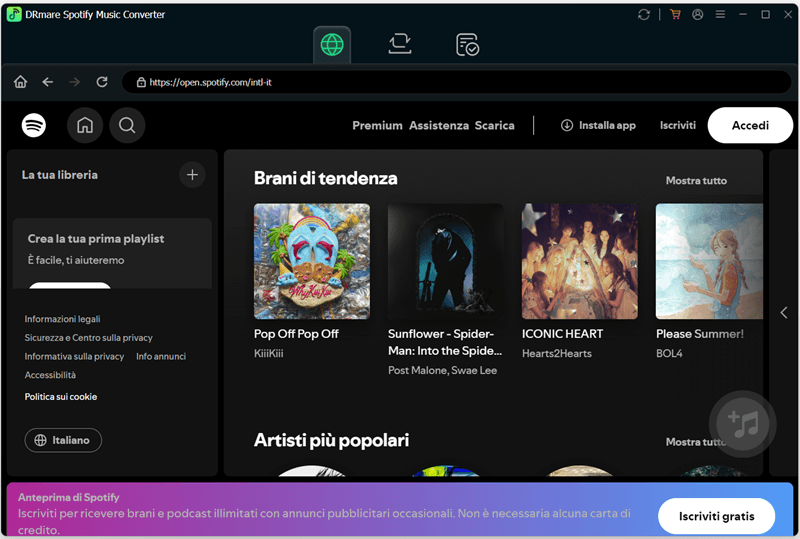Click the URL address bar

pos(456,82)
